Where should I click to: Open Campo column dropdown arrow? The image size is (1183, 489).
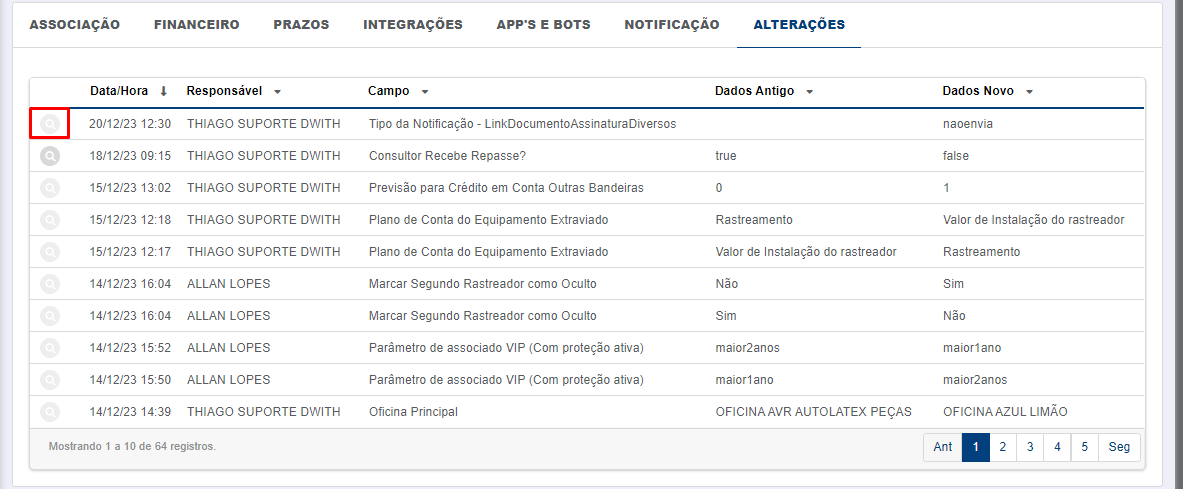click(x=425, y=92)
